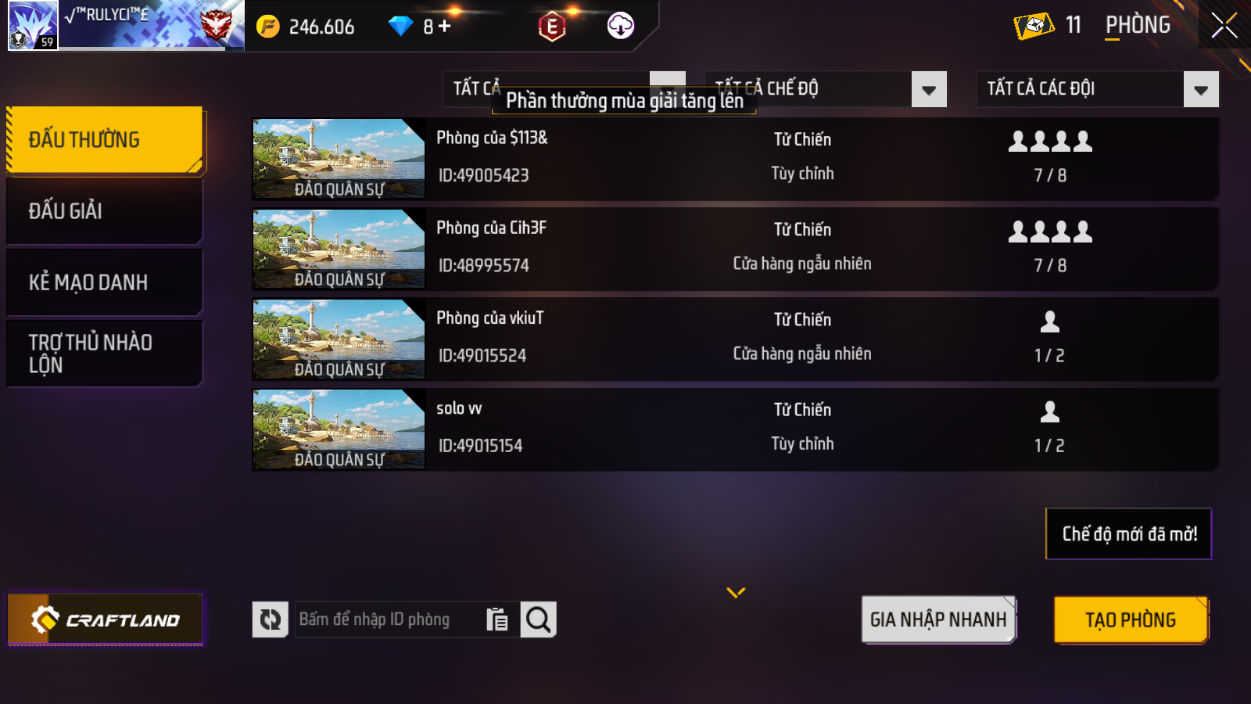This screenshot has width=1251, height=704.
Task: Search room with magnifier icon
Action: 538,620
